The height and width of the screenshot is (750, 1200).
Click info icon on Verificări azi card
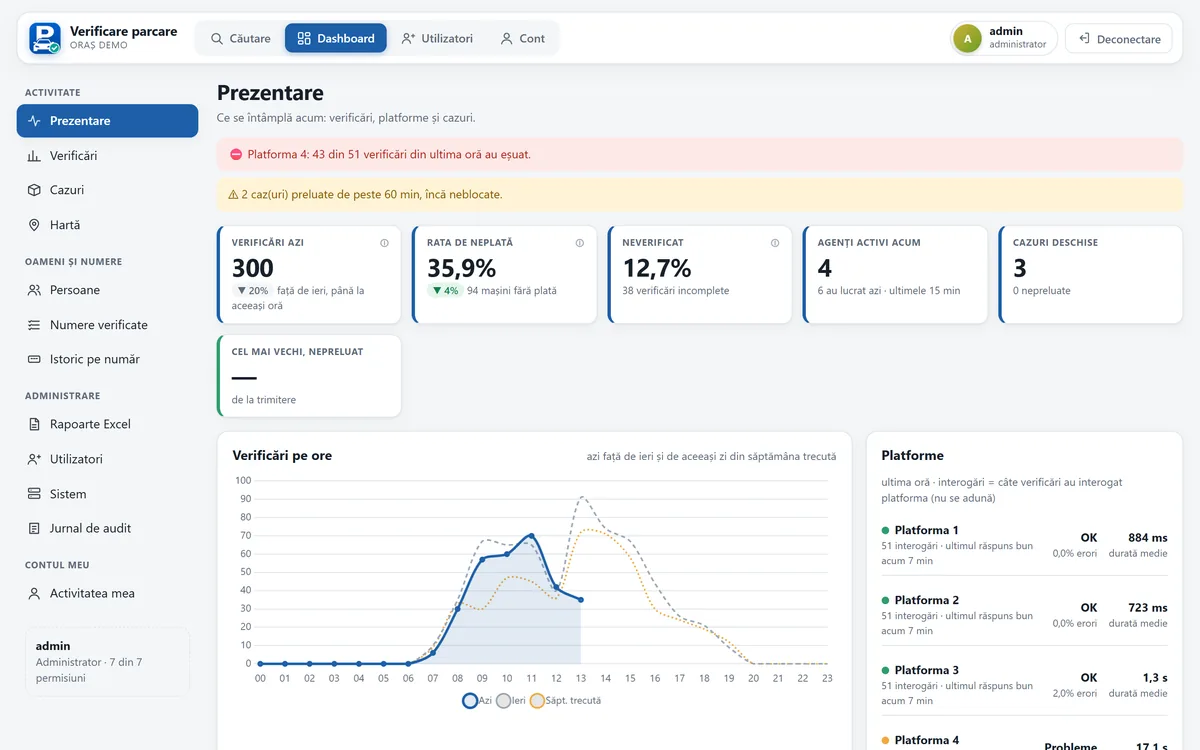(384, 243)
